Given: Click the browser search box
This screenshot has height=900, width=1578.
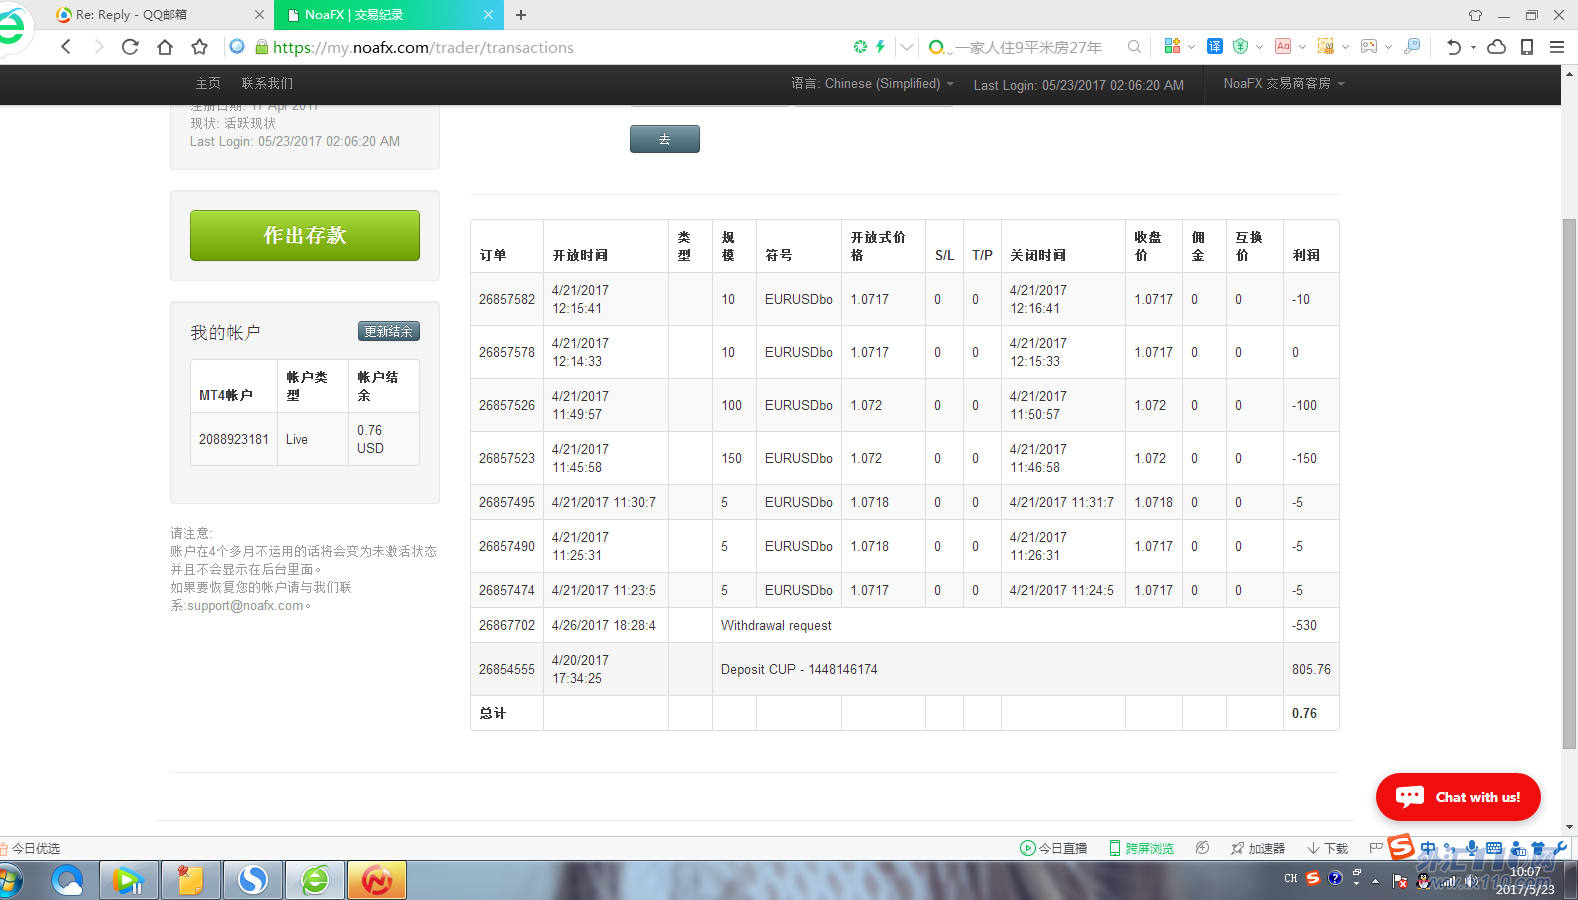Looking at the screenshot, I should [x=1028, y=47].
